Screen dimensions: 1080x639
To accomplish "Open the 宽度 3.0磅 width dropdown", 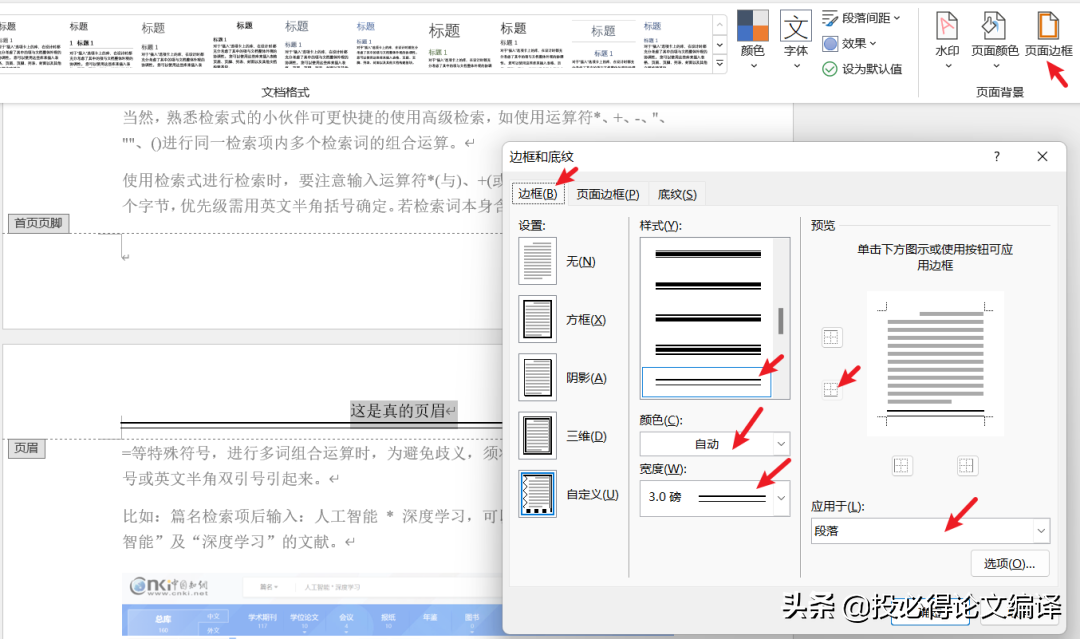I will pos(781,497).
